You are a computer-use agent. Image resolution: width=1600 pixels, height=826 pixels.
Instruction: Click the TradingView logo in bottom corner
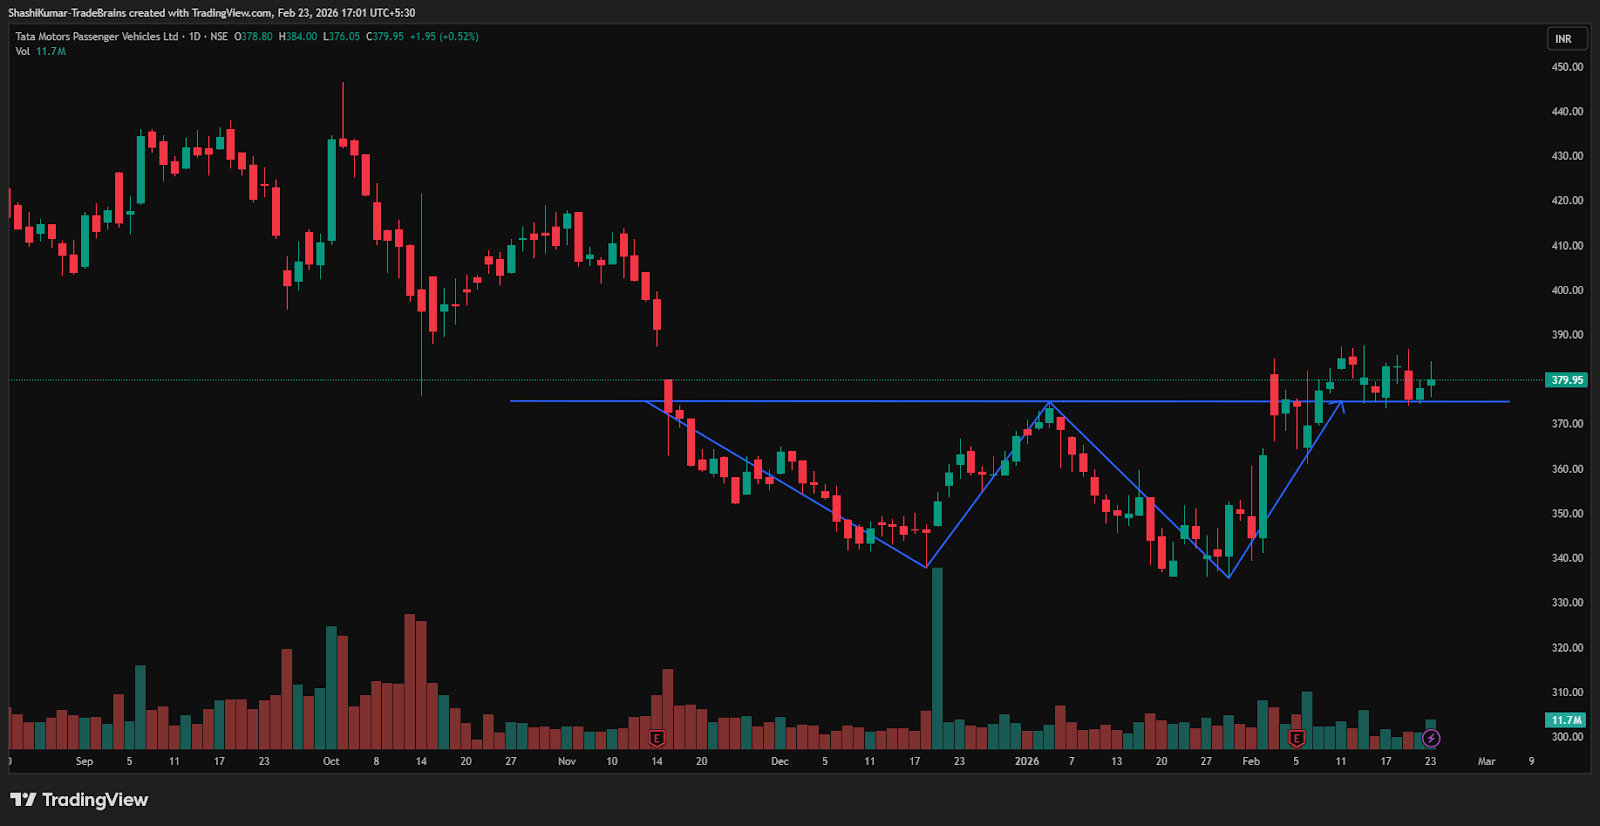(79, 800)
